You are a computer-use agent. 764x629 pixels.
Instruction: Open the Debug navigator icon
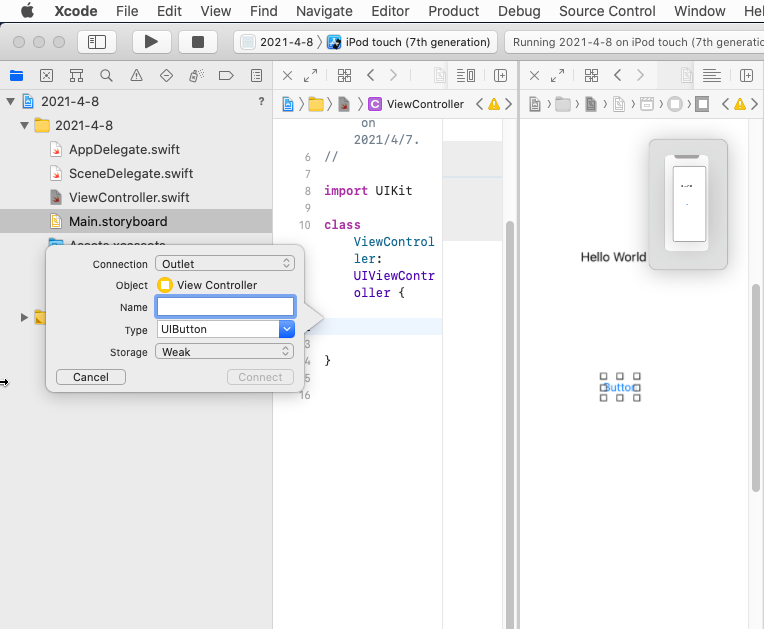(x=196, y=76)
